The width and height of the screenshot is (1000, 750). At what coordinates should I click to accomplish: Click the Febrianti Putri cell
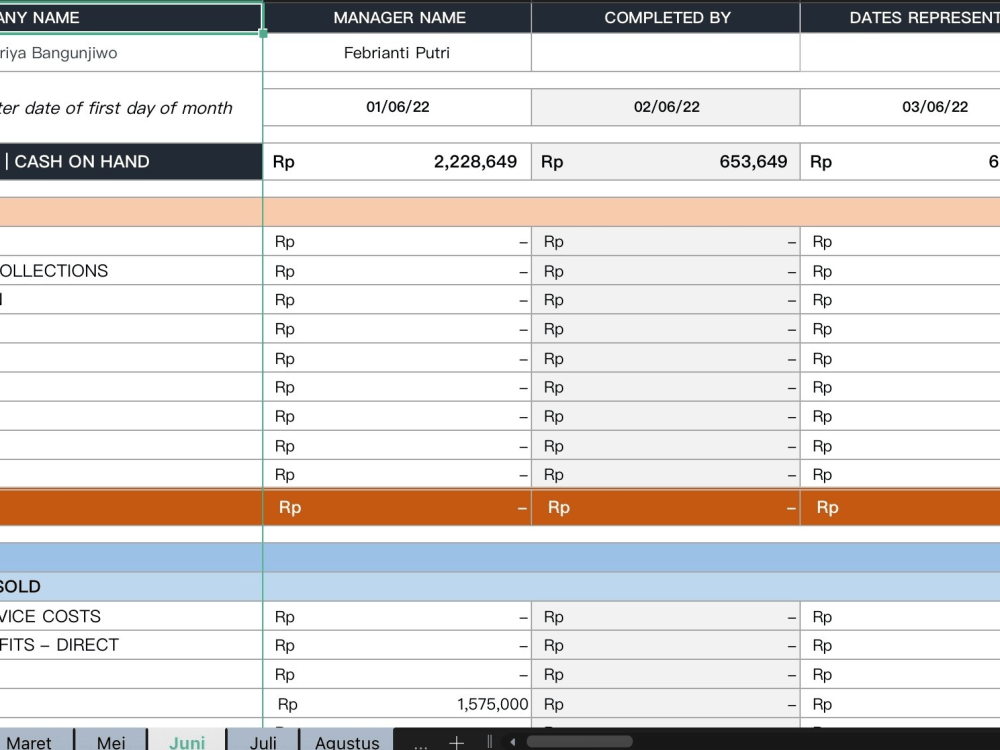point(397,52)
